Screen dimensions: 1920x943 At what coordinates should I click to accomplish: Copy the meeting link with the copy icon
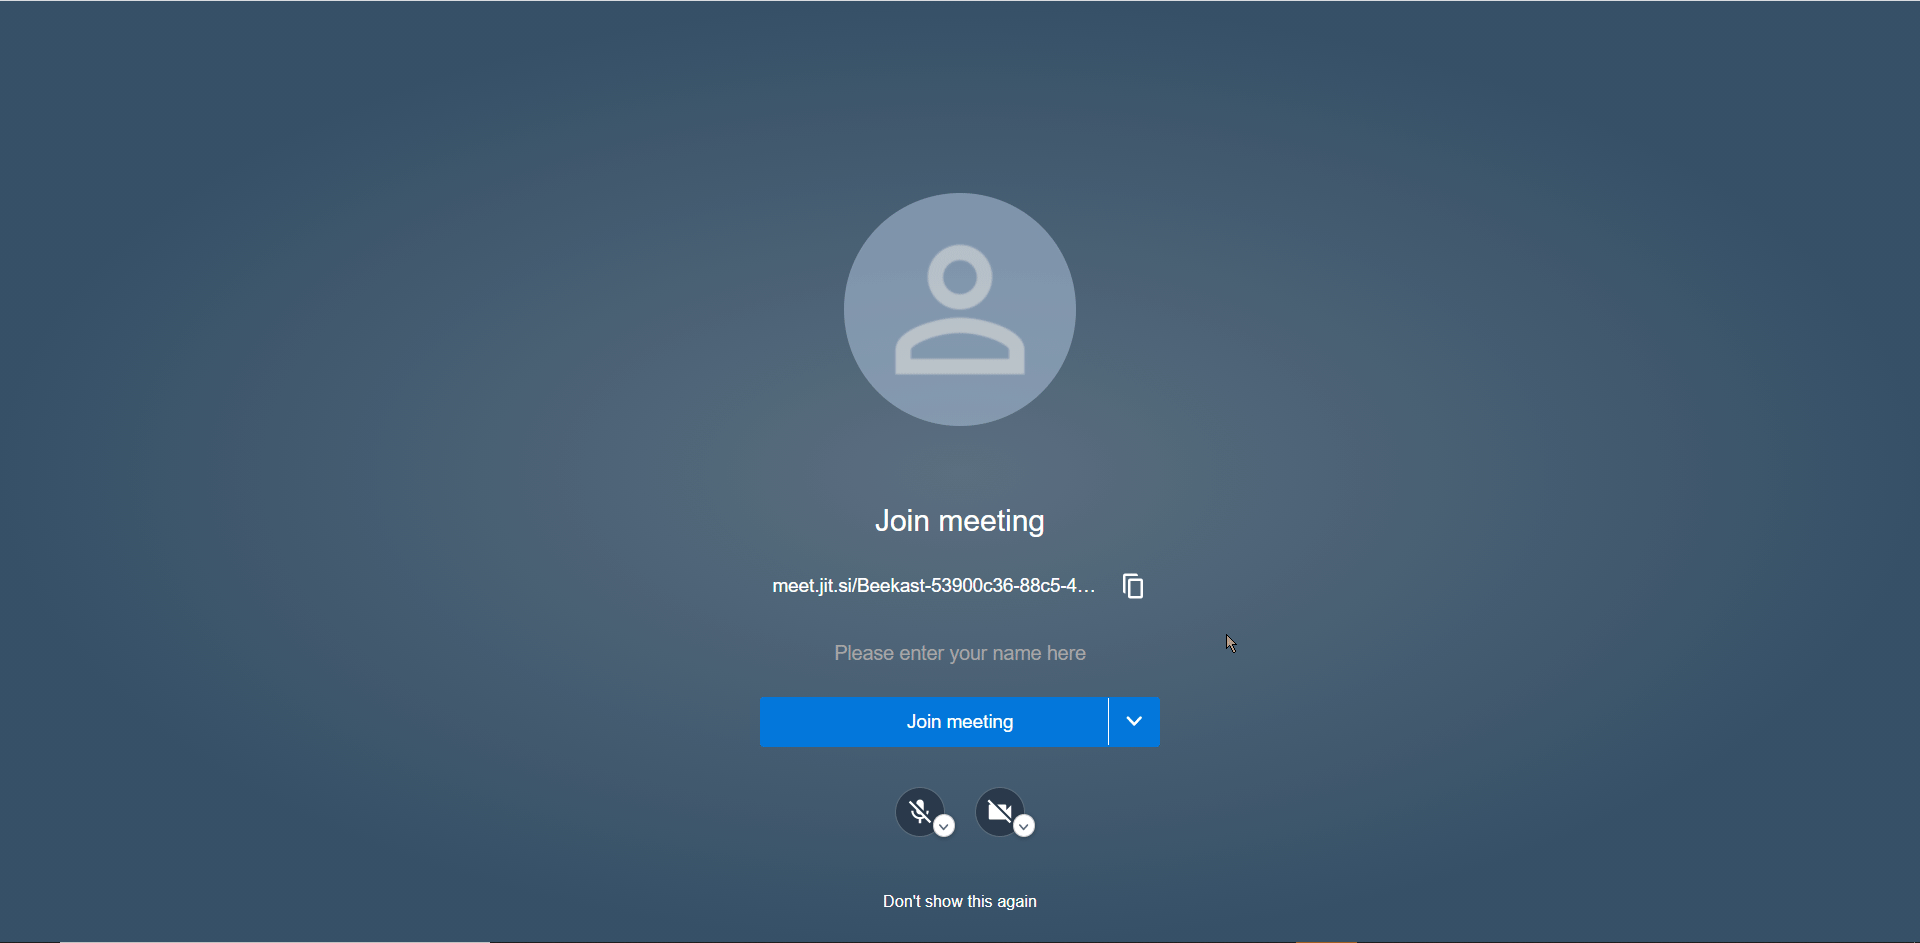(x=1133, y=586)
